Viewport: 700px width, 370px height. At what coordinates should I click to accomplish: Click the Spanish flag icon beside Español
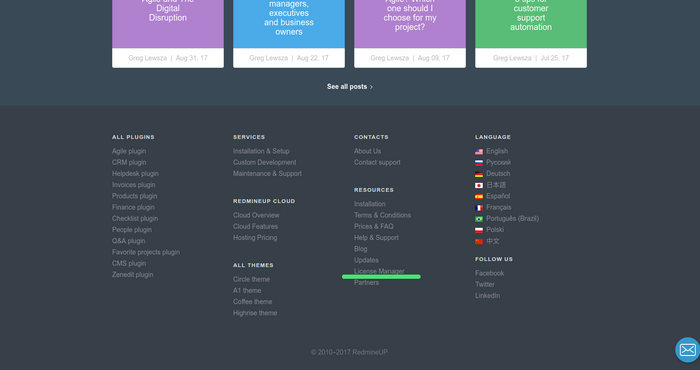479,196
